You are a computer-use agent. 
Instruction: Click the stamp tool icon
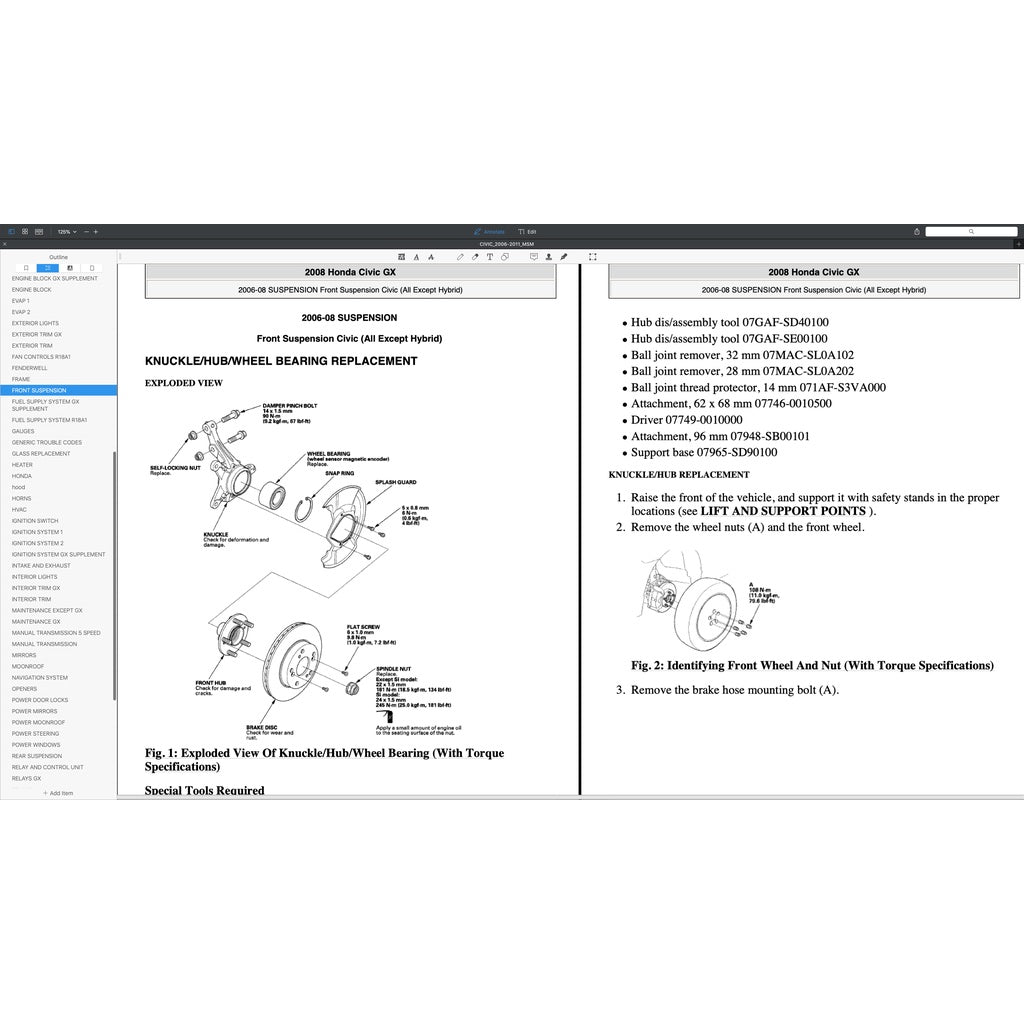pos(549,257)
